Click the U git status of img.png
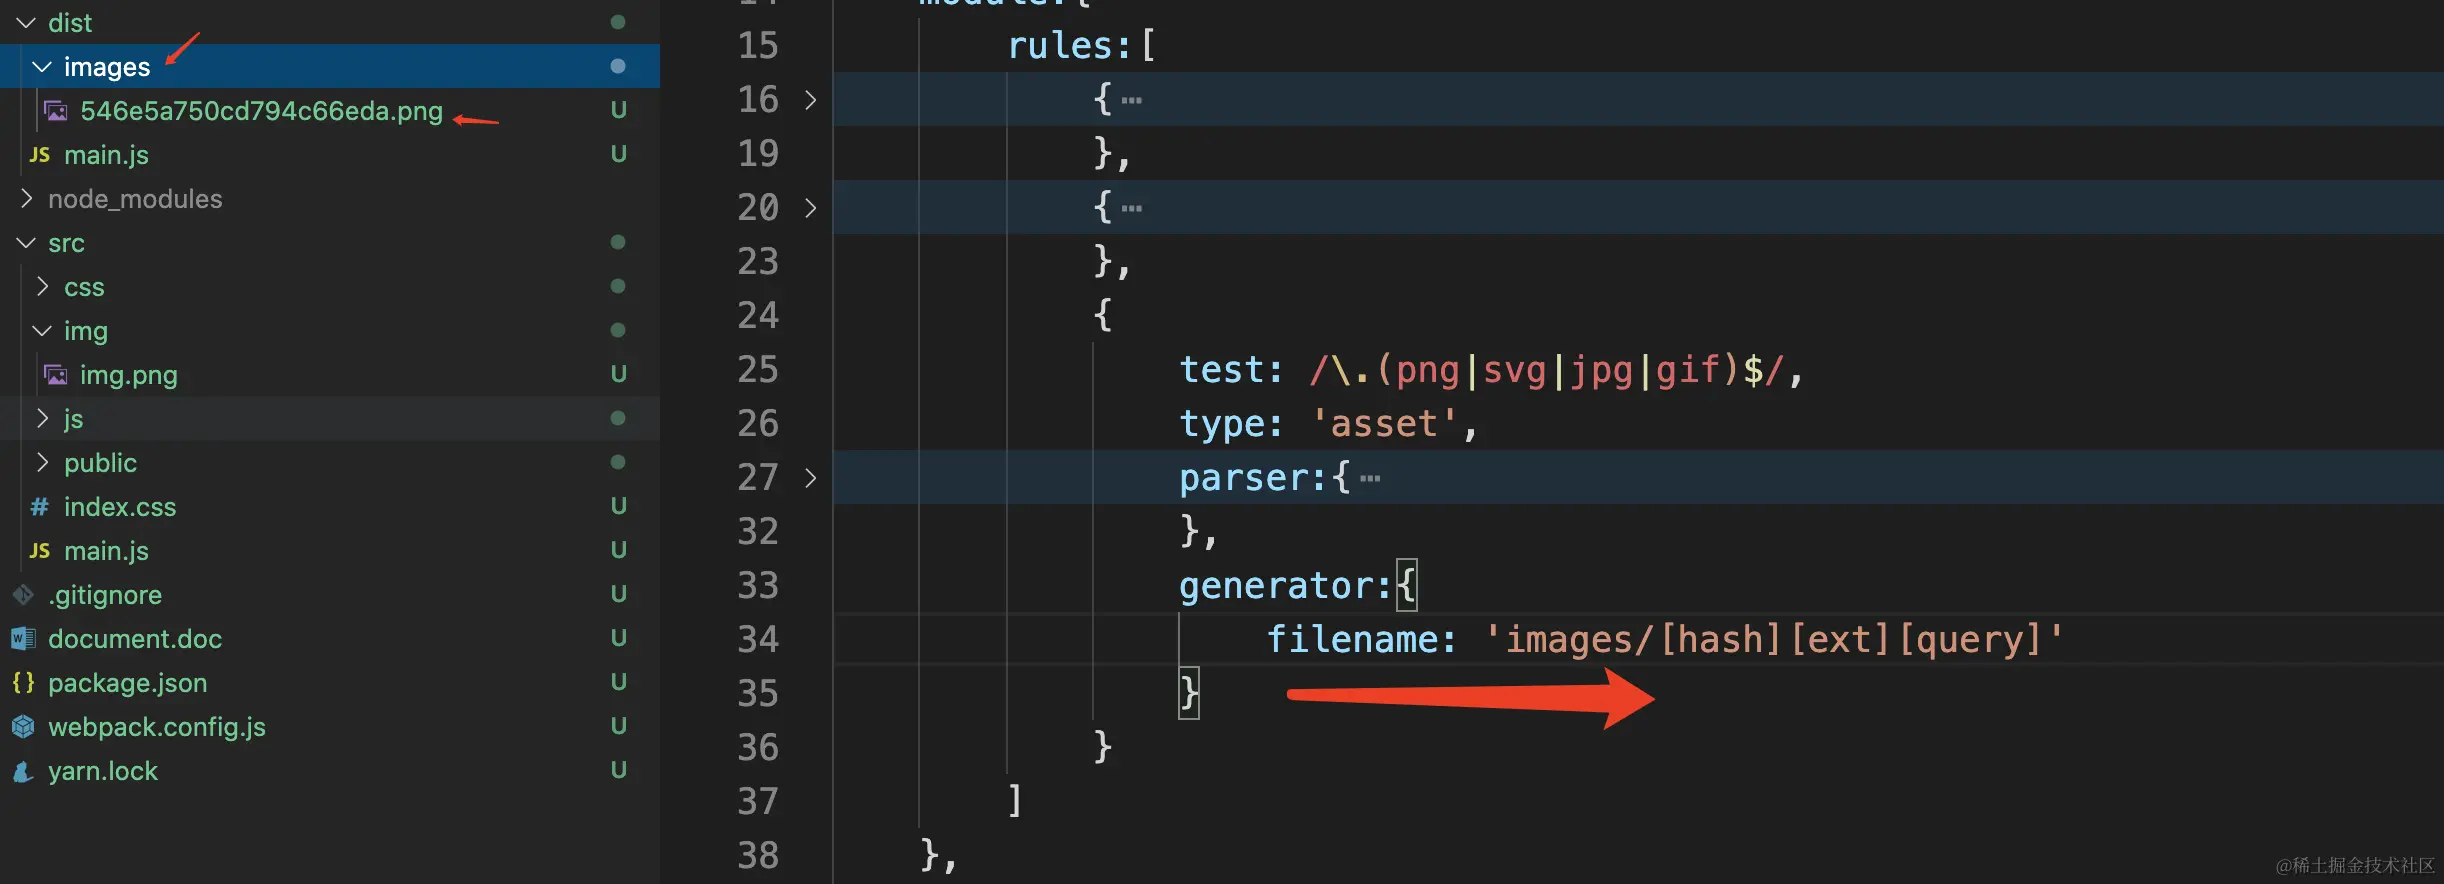2444x884 pixels. [619, 374]
